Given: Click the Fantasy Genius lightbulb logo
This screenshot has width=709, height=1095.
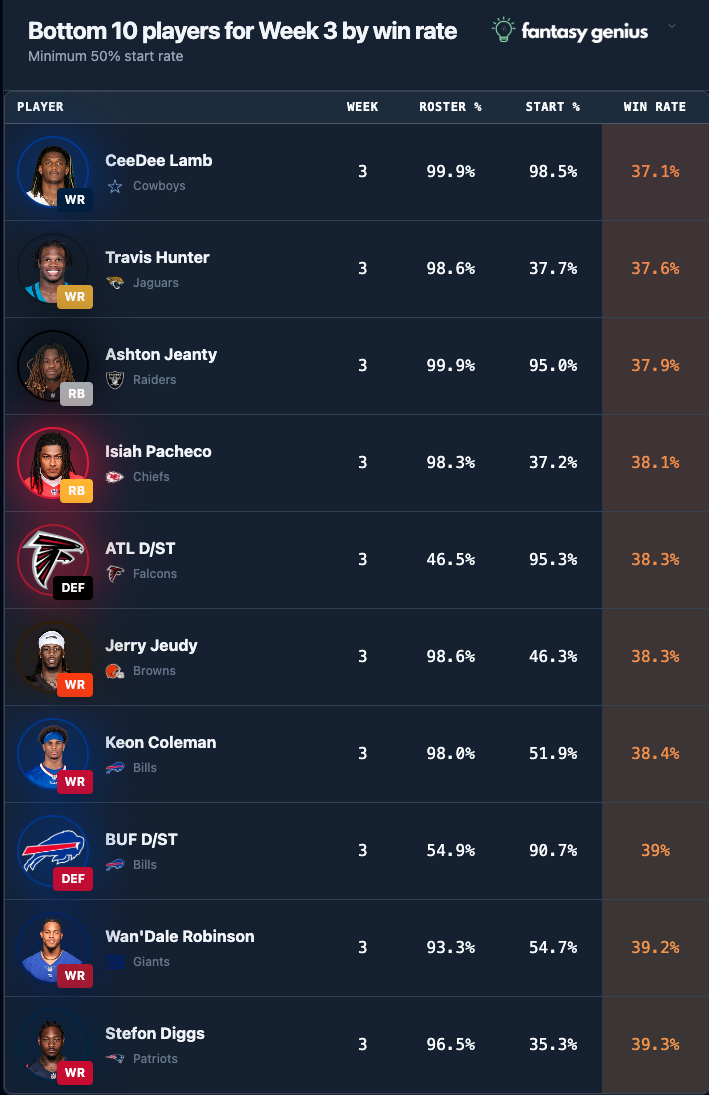Looking at the screenshot, I should point(503,30).
